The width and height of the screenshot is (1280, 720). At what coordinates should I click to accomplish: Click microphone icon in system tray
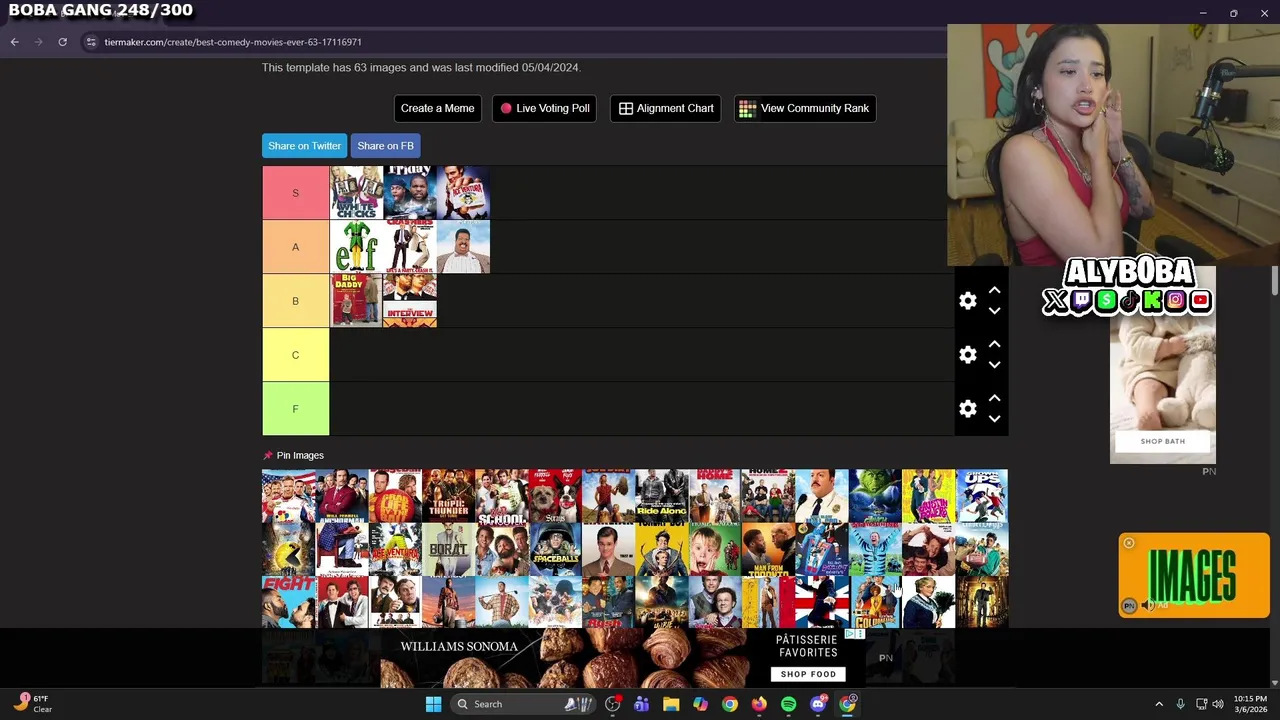point(1181,704)
